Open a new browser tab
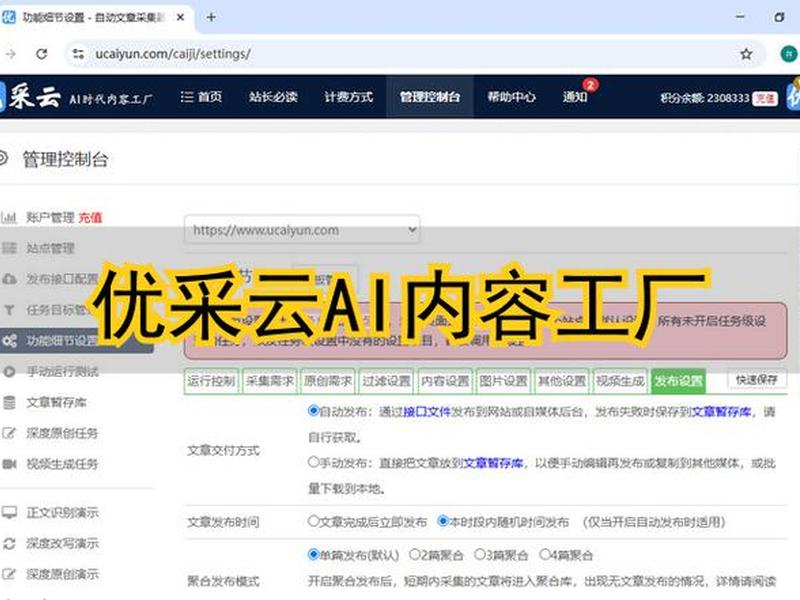This screenshot has width=800, height=600. point(211,17)
